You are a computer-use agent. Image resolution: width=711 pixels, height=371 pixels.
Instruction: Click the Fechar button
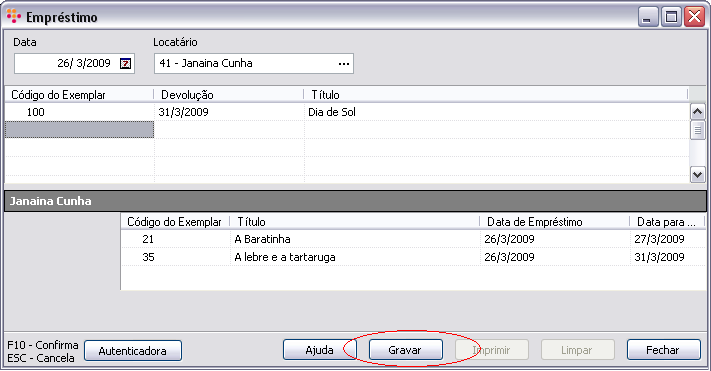tap(663, 350)
